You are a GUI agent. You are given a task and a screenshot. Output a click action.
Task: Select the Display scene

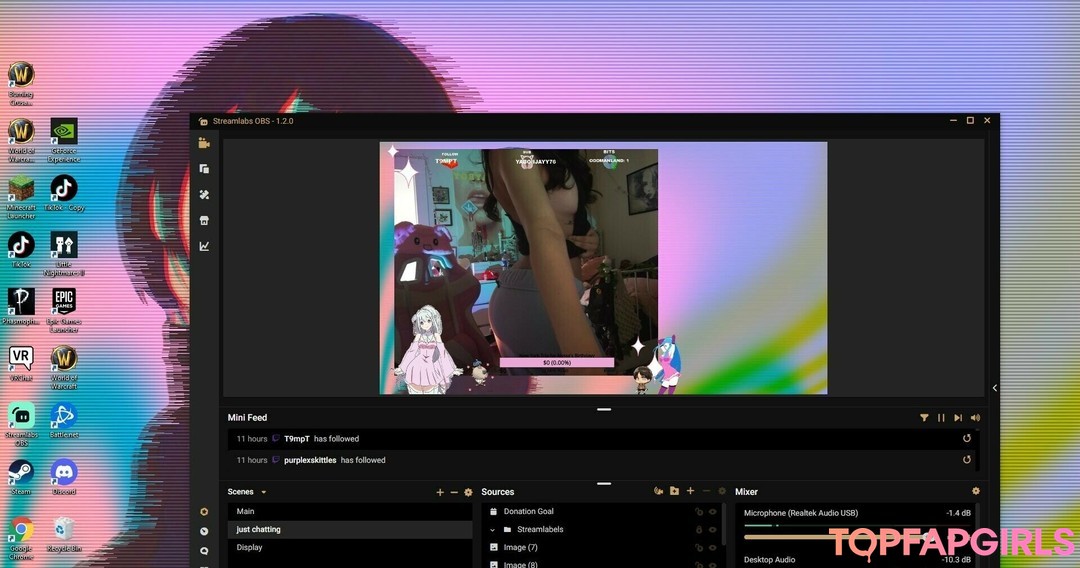[x=250, y=547]
